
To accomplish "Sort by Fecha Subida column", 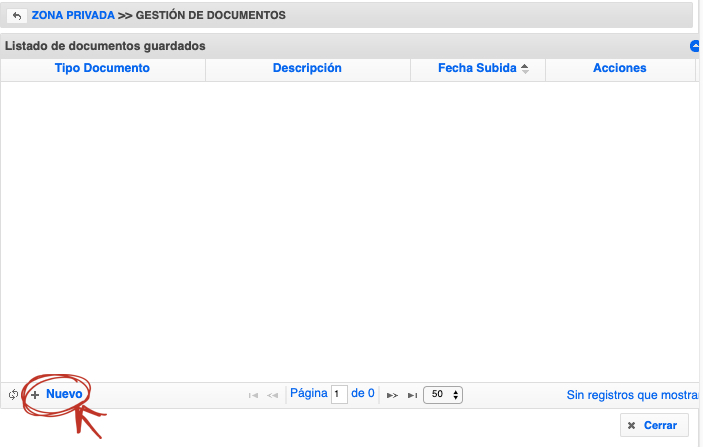I will [x=477, y=68].
